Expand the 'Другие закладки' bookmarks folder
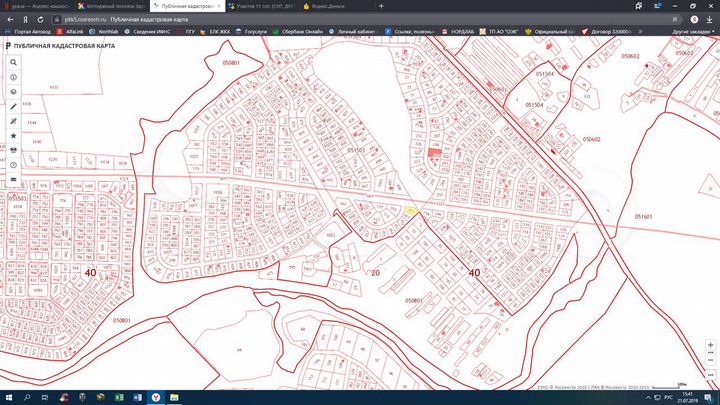Viewport: 720px width, 405px height. pyautogui.click(x=691, y=32)
